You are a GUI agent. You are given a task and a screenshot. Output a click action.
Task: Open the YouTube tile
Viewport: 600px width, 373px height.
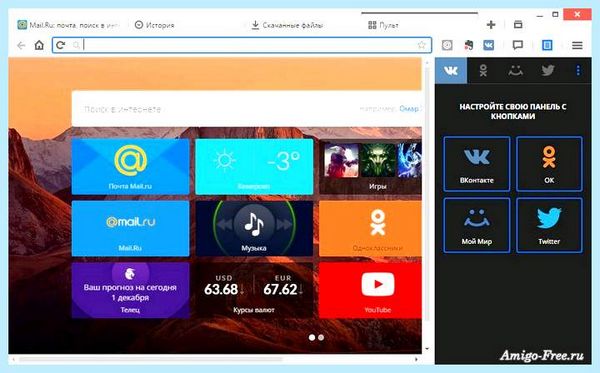pyautogui.click(x=370, y=290)
